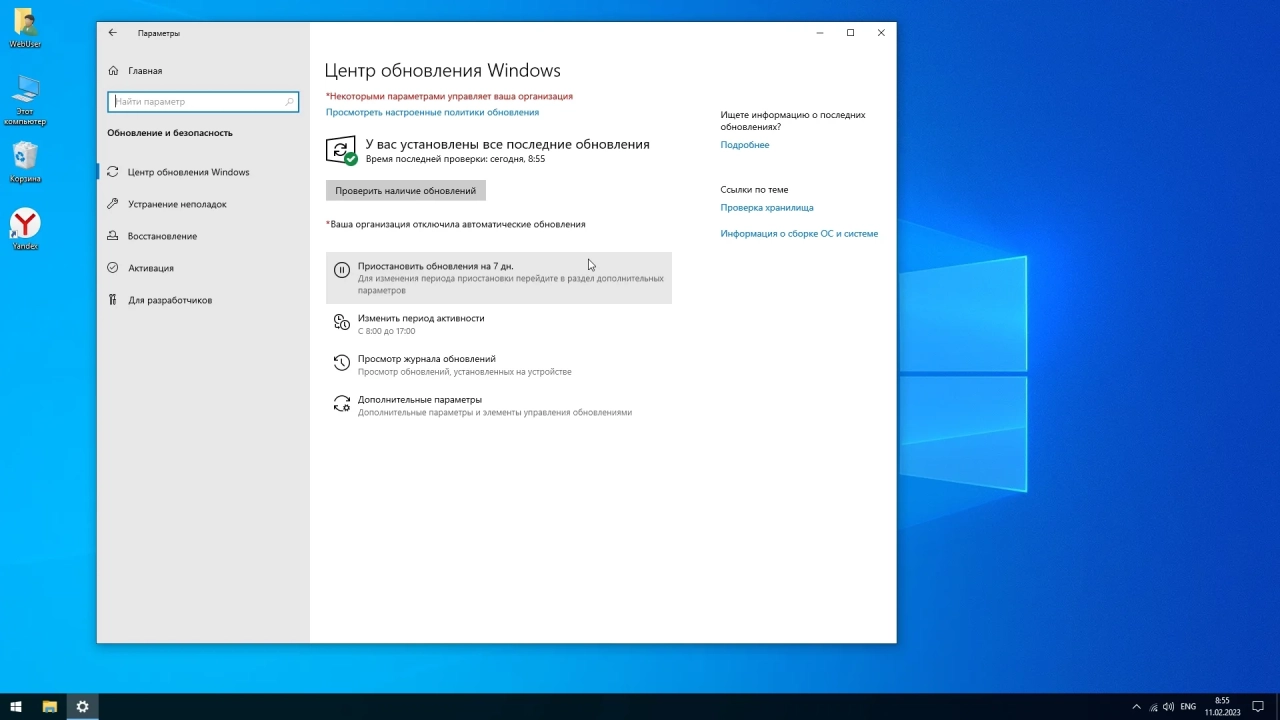1280x720 pixels.
Task: Click Ссылки по теме heading
Action: [754, 189]
